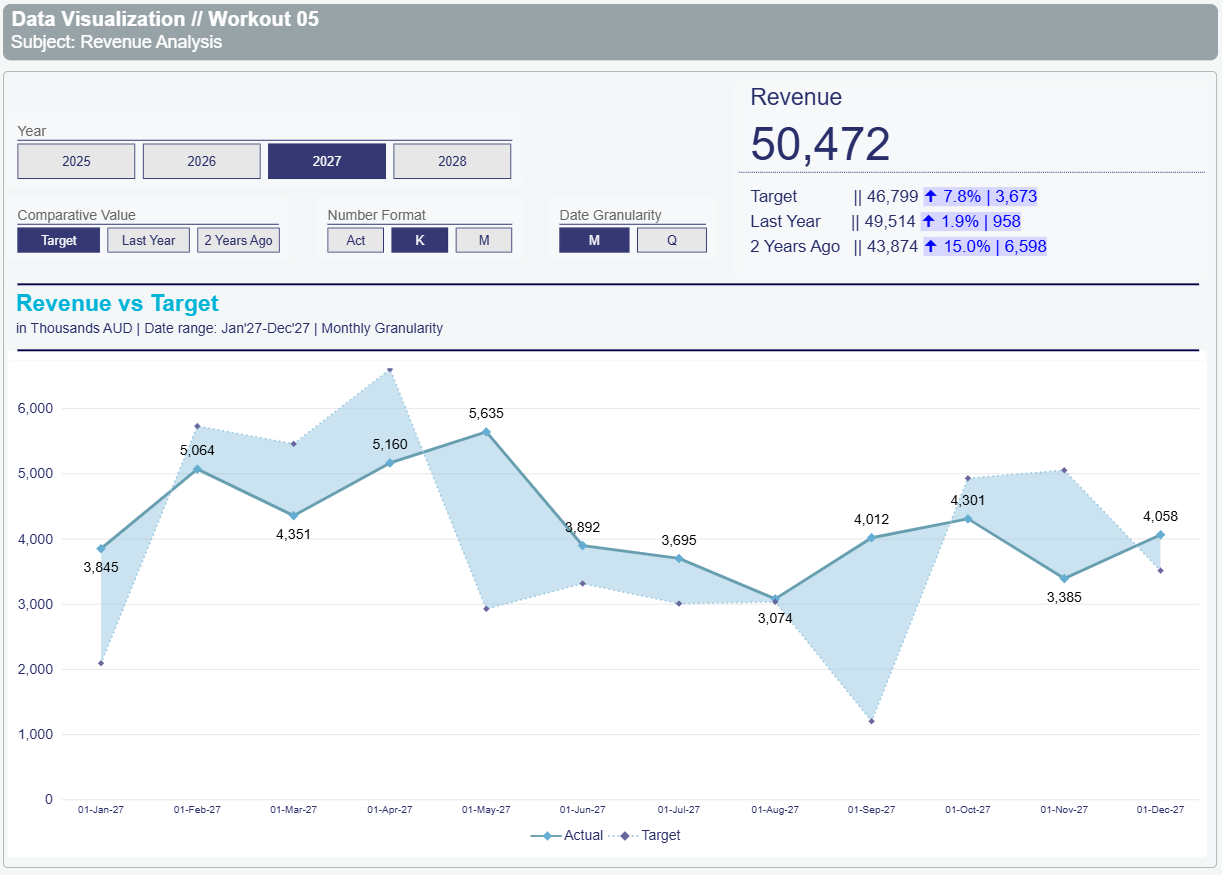
Task: Choose 2 Years Ago comparative value
Action: coord(238,240)
